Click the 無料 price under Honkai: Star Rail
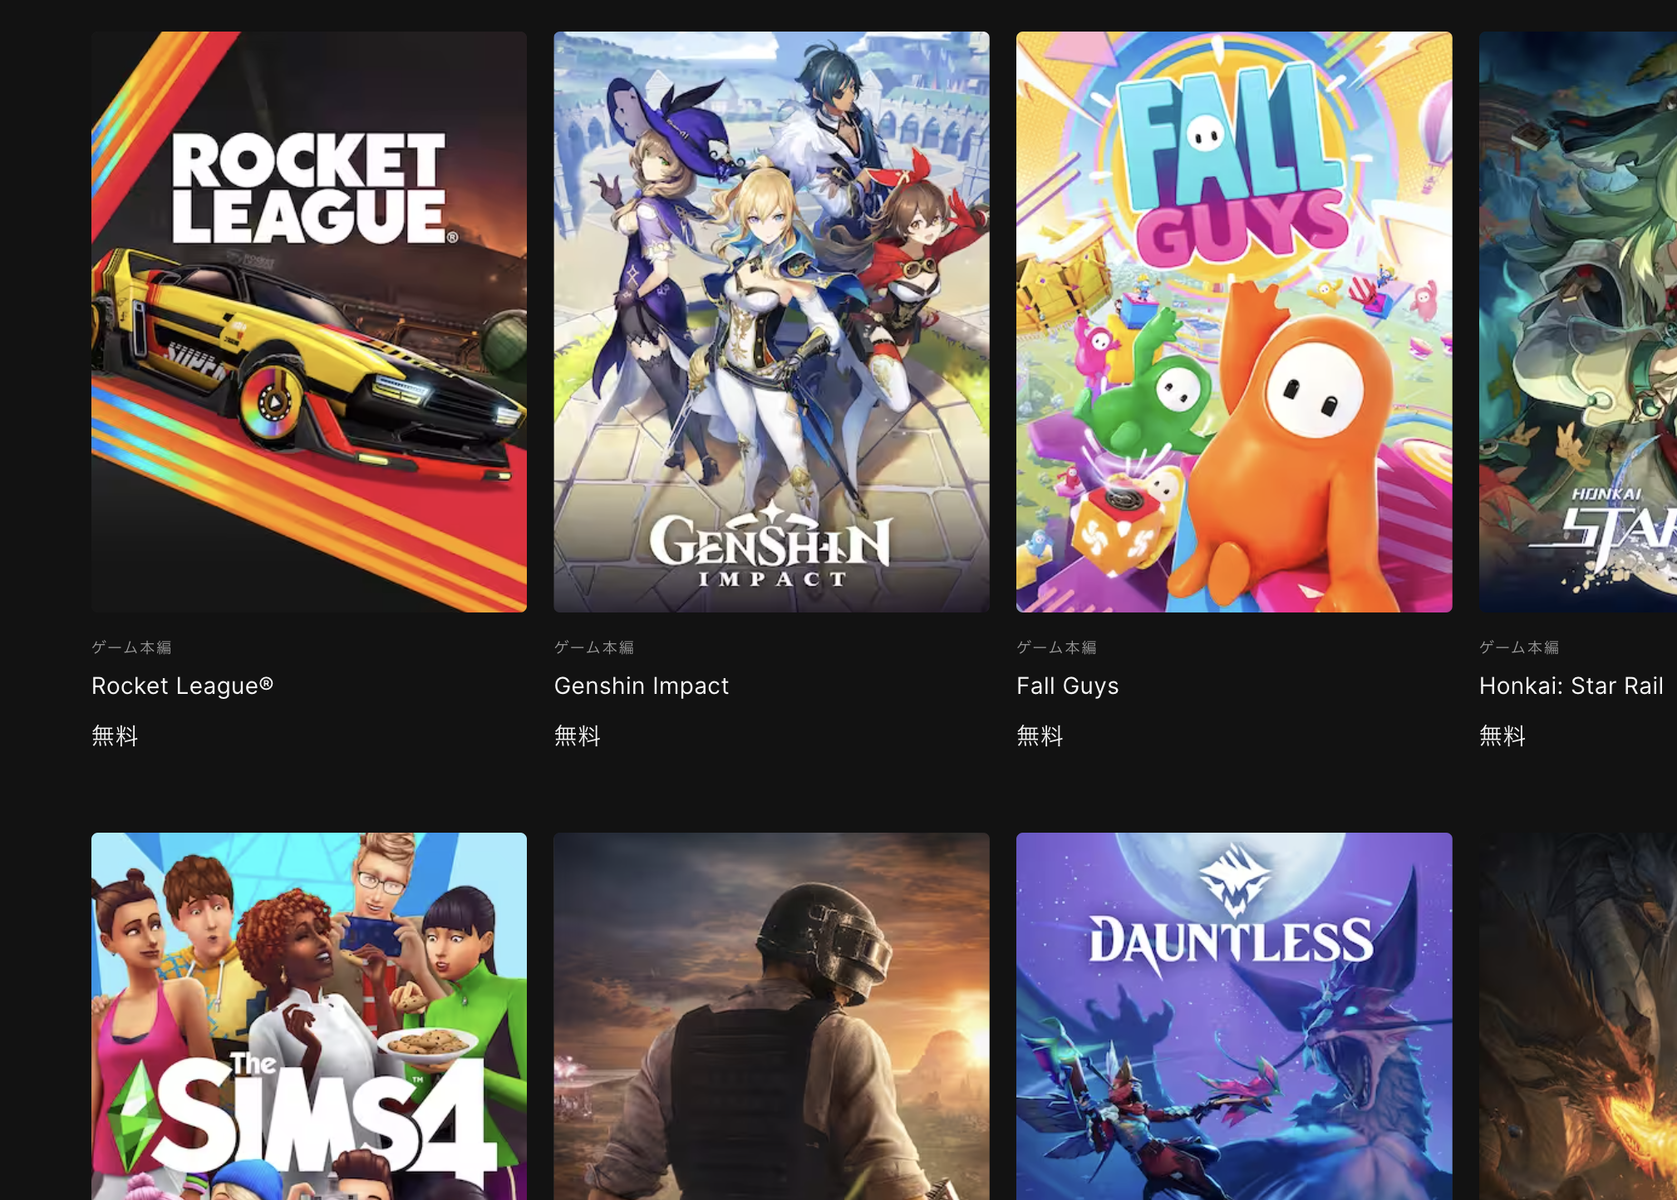1677x1200 pixels. click(x=1502, y=736)
